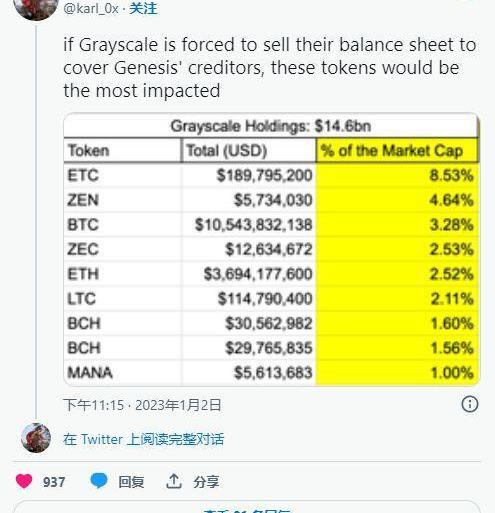Click the yellow Market Cap column header
Image resolution: width=495 pixels, height=513 pixels.
pos(397,150)
